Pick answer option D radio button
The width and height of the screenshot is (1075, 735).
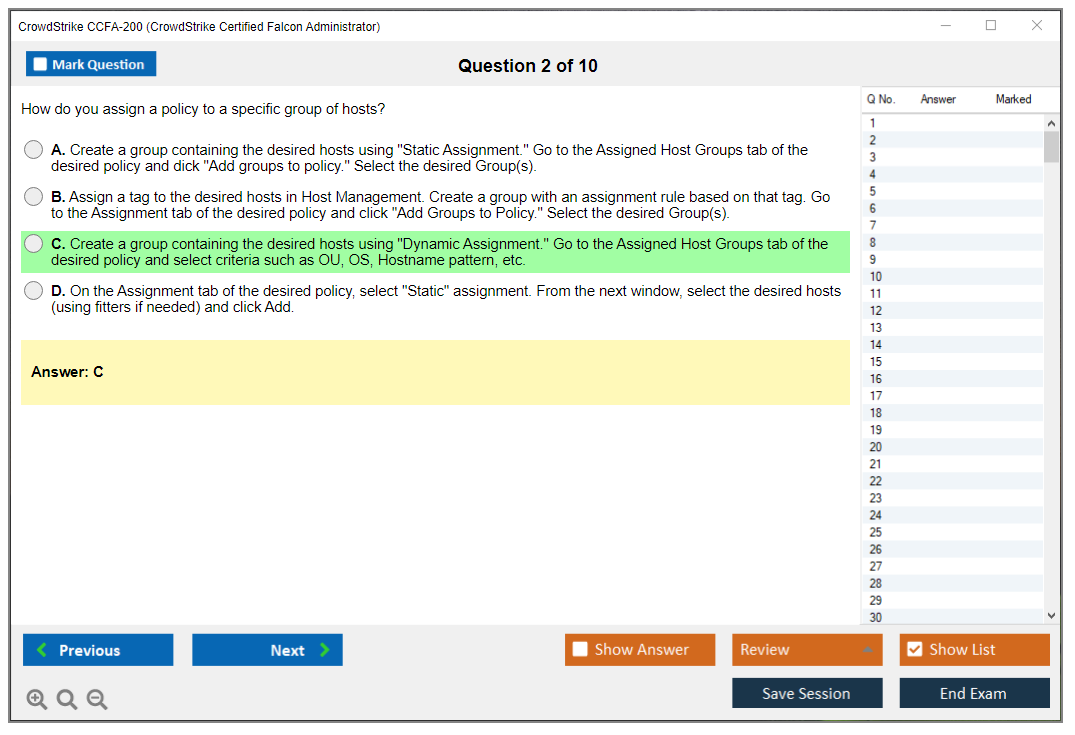point(34,291)
